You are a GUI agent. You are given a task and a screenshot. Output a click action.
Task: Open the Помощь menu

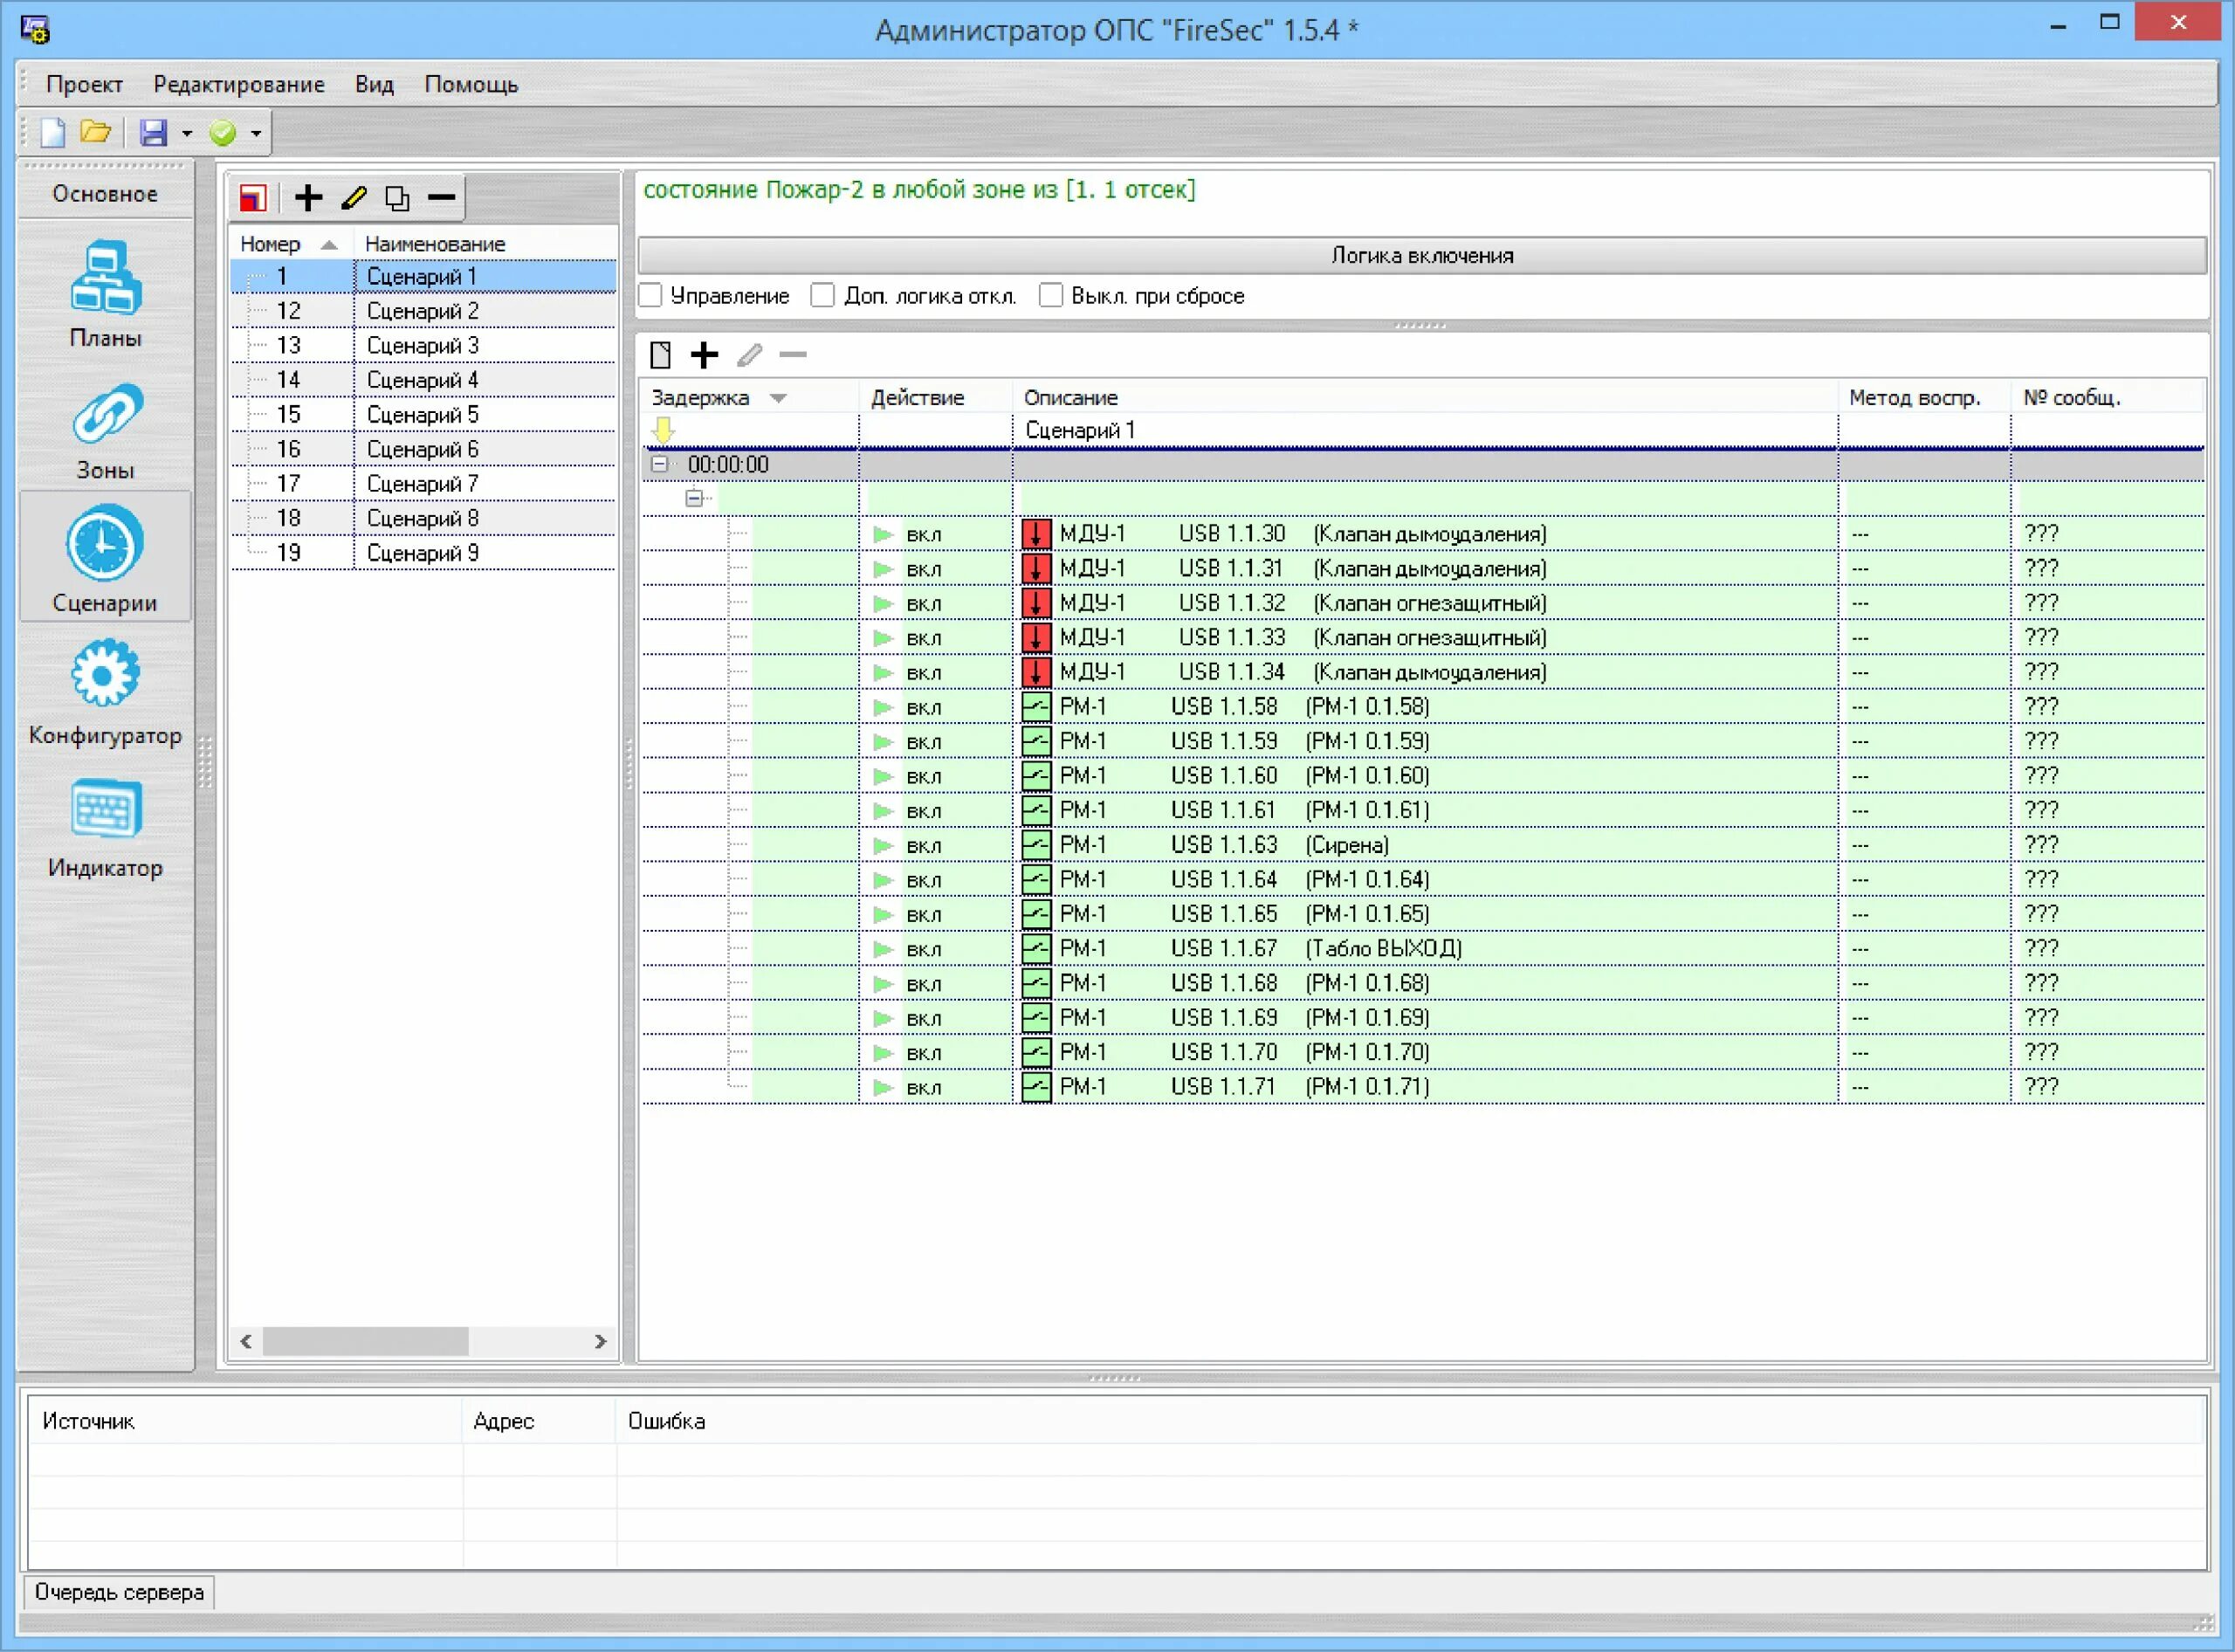click(x=471, y=84)
